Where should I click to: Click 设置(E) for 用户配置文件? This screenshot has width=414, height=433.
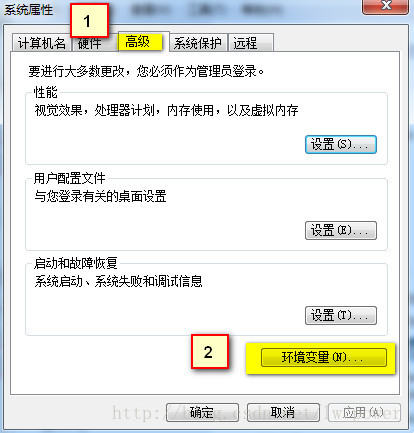click(341, 230)
